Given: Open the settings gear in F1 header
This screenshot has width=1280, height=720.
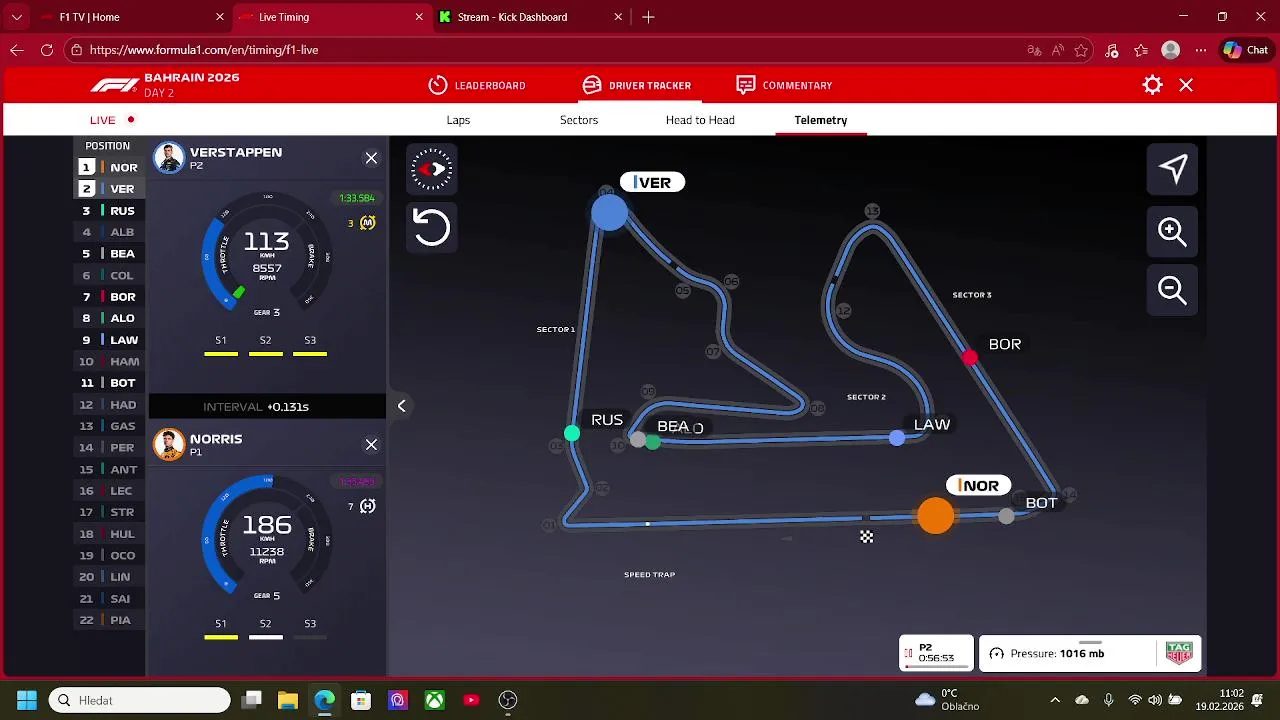Looking at the screenshot, I should coord(1152,85).
